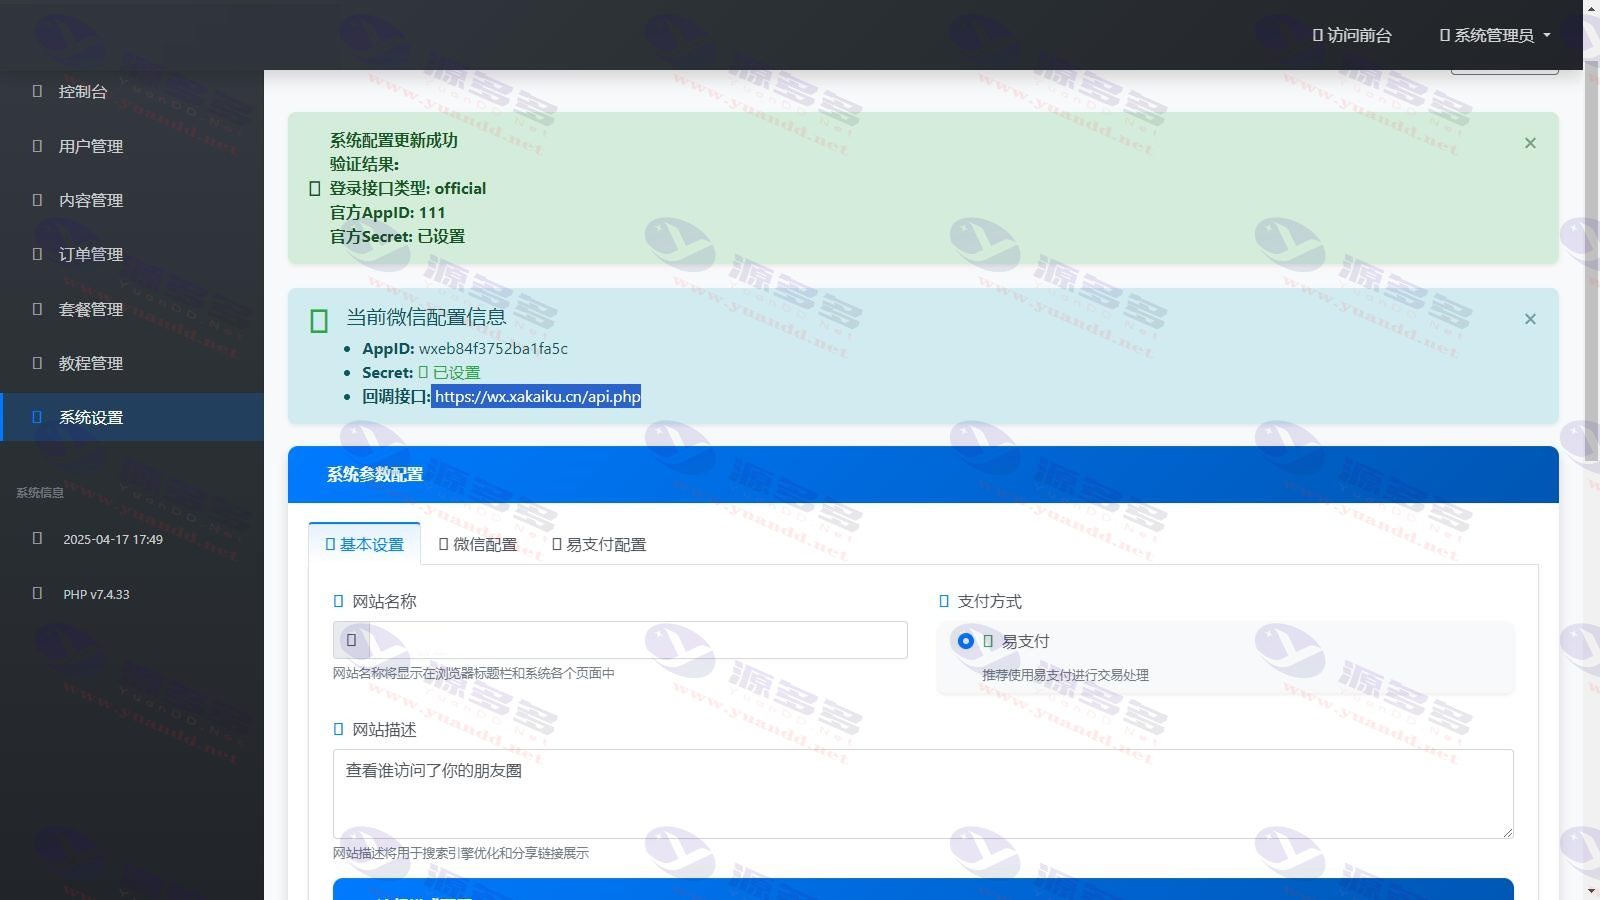Click the PHP v7.4.33 version entry

point(96,594)
